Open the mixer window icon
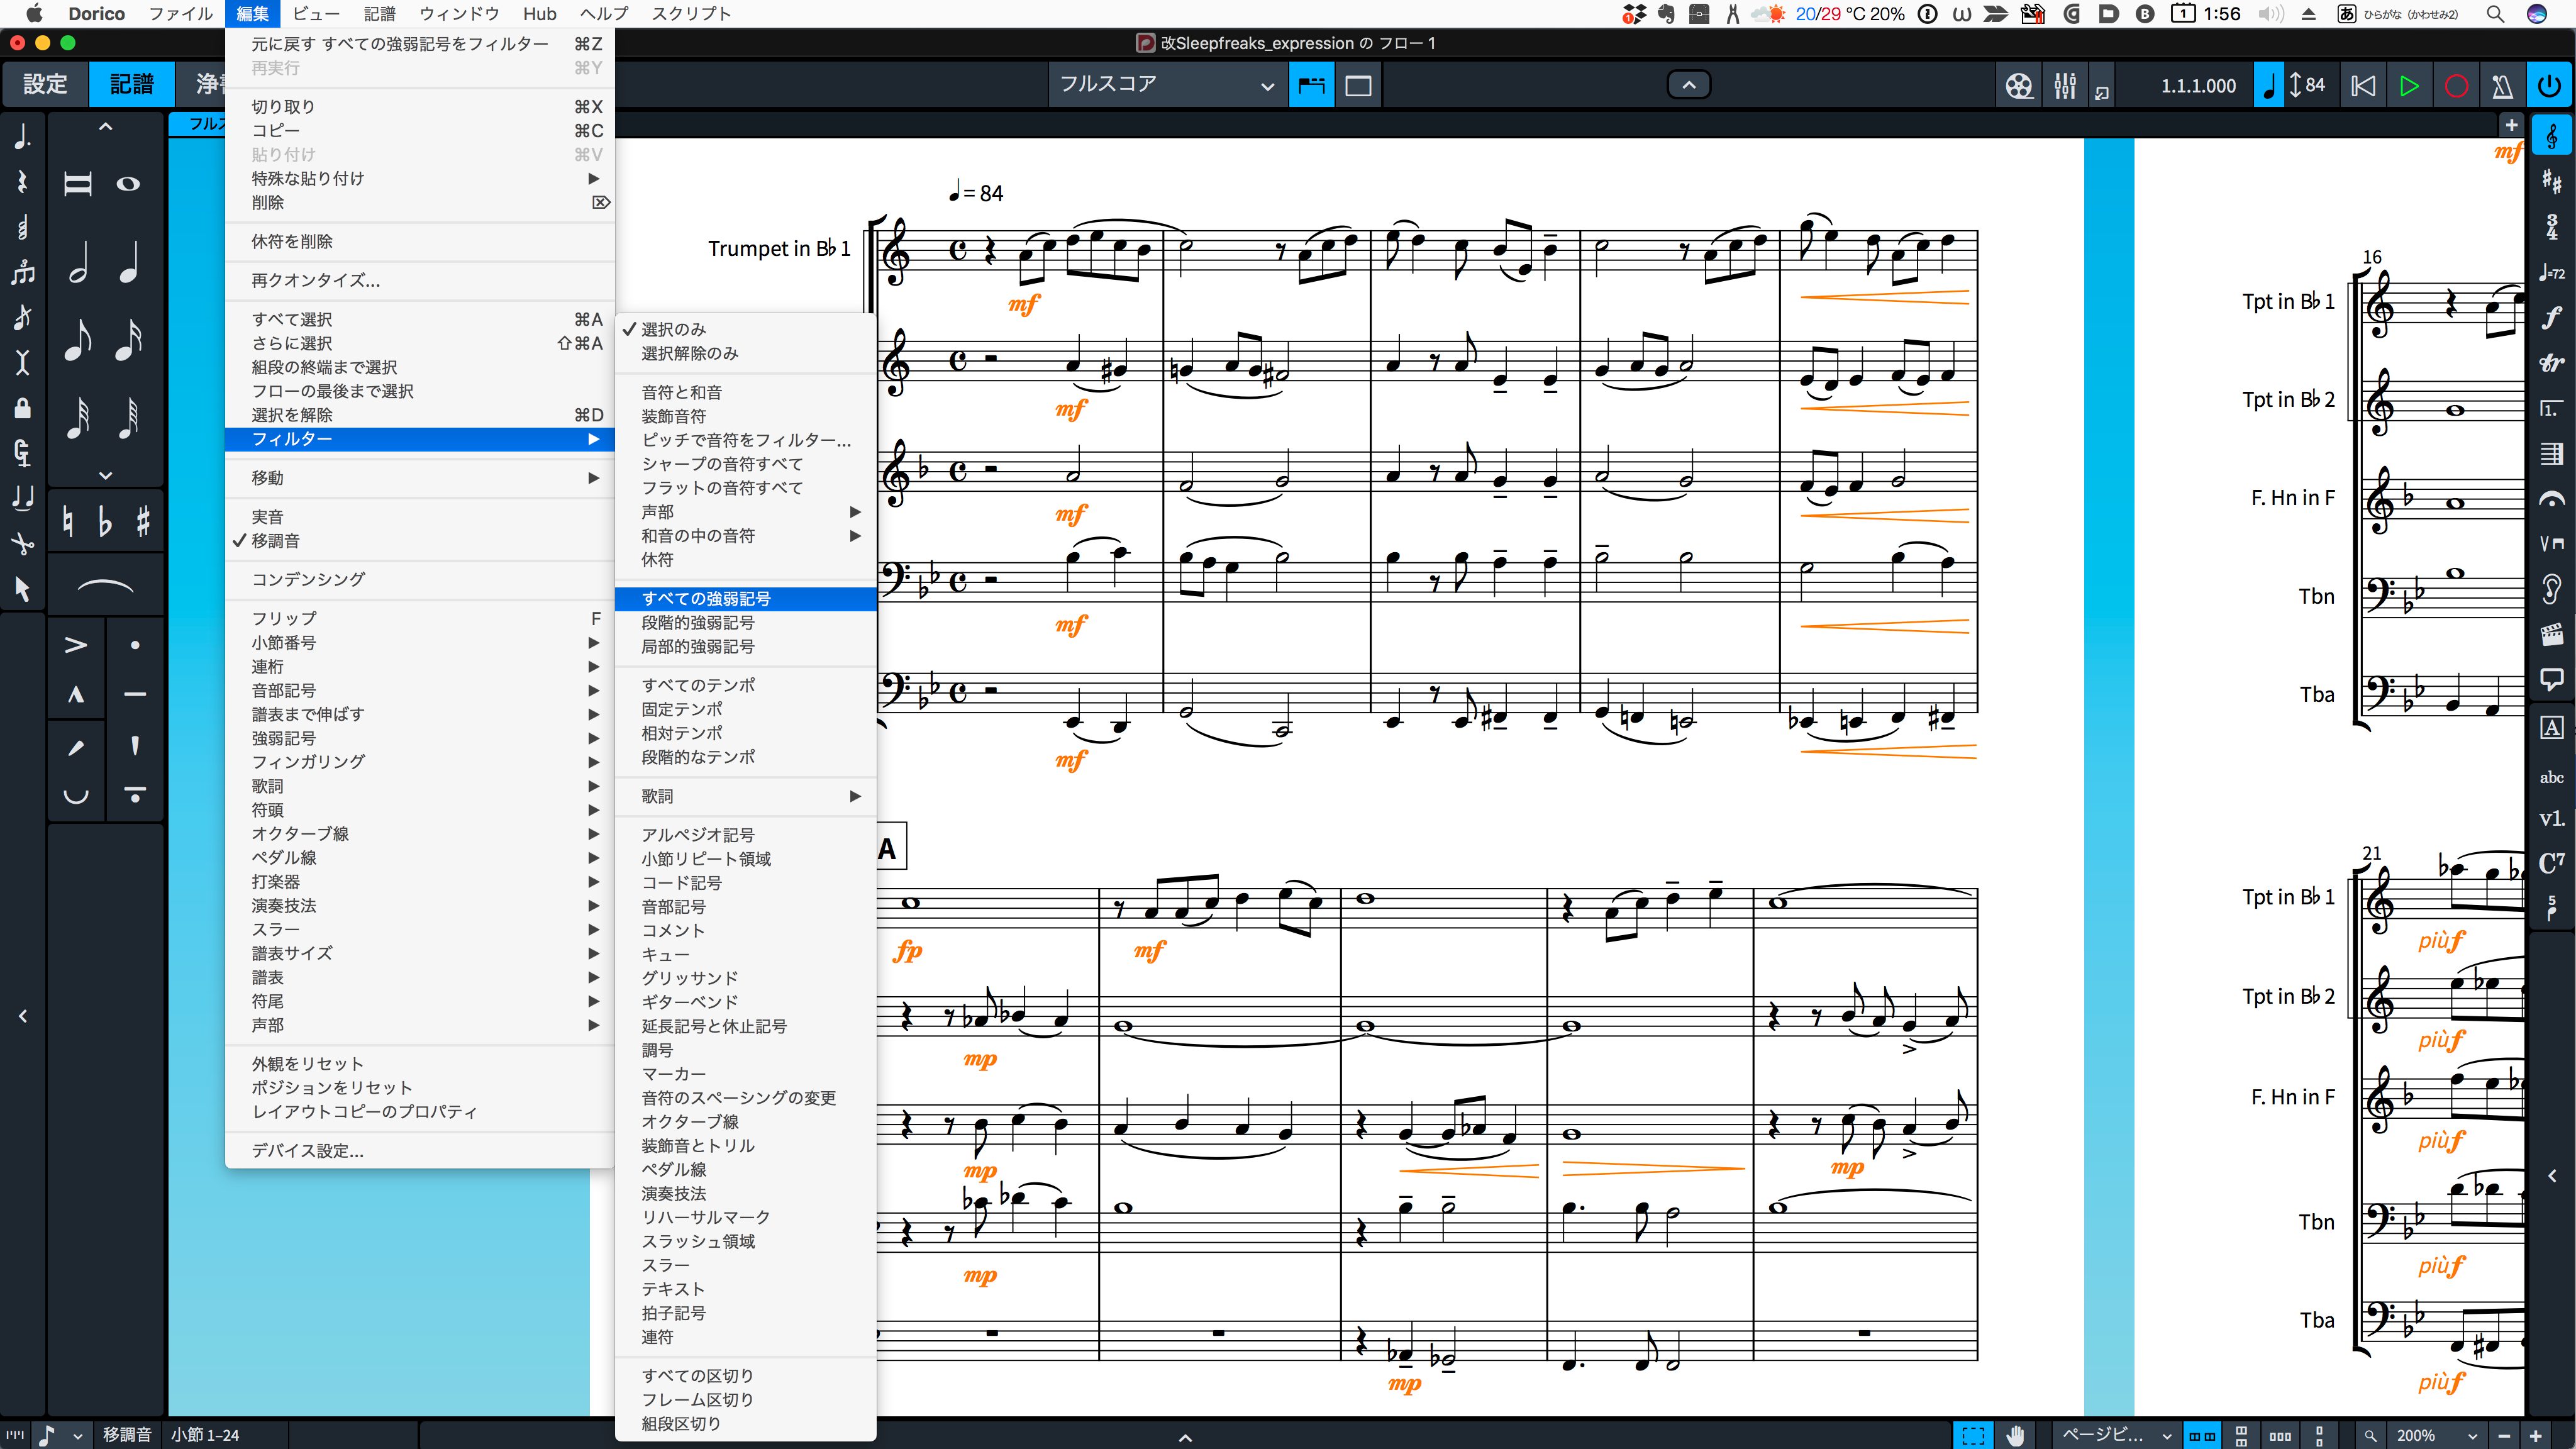The height and width of the screenshot is (1449, 2576). point(2065,85)
